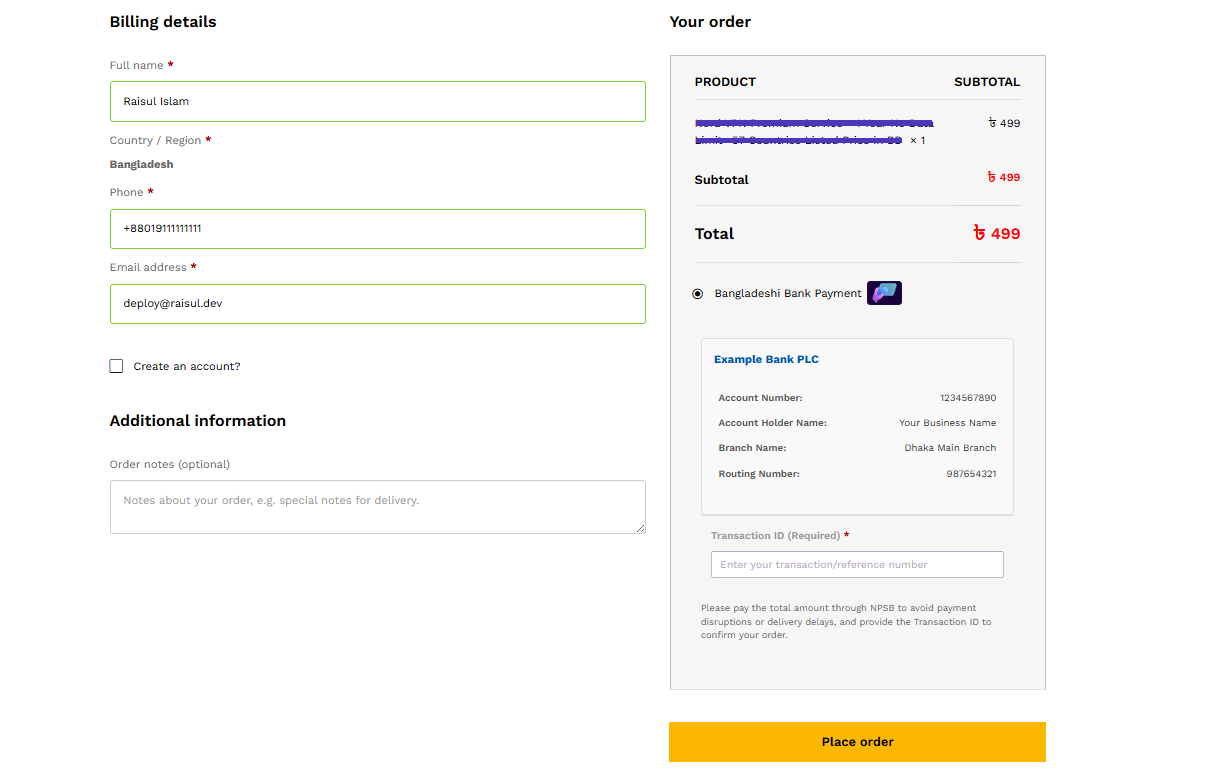Screen dimensions: 1218x779
Task: Click the Place order button
Action: coord(857,741)
